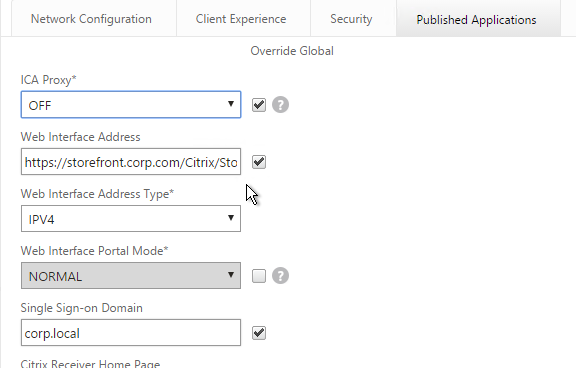Uncheck ICA Proxy Override Global checkbox
Screen dimensions: 576x368
click(259, 105)
